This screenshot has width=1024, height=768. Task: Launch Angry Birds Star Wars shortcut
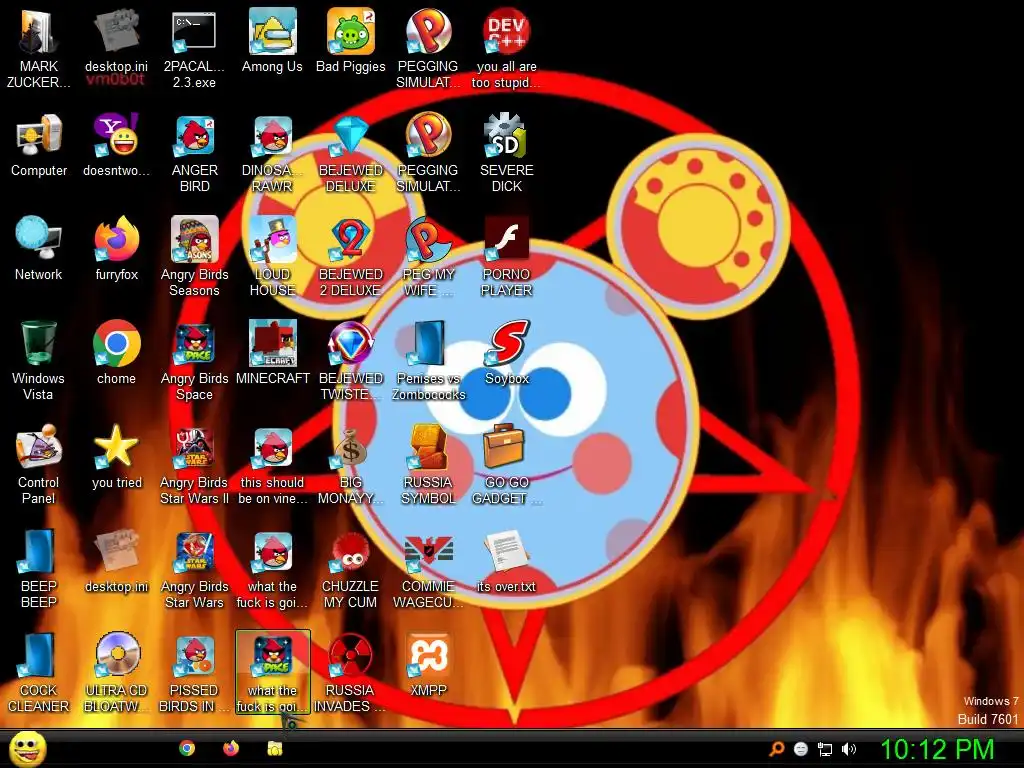click(195, 569)
